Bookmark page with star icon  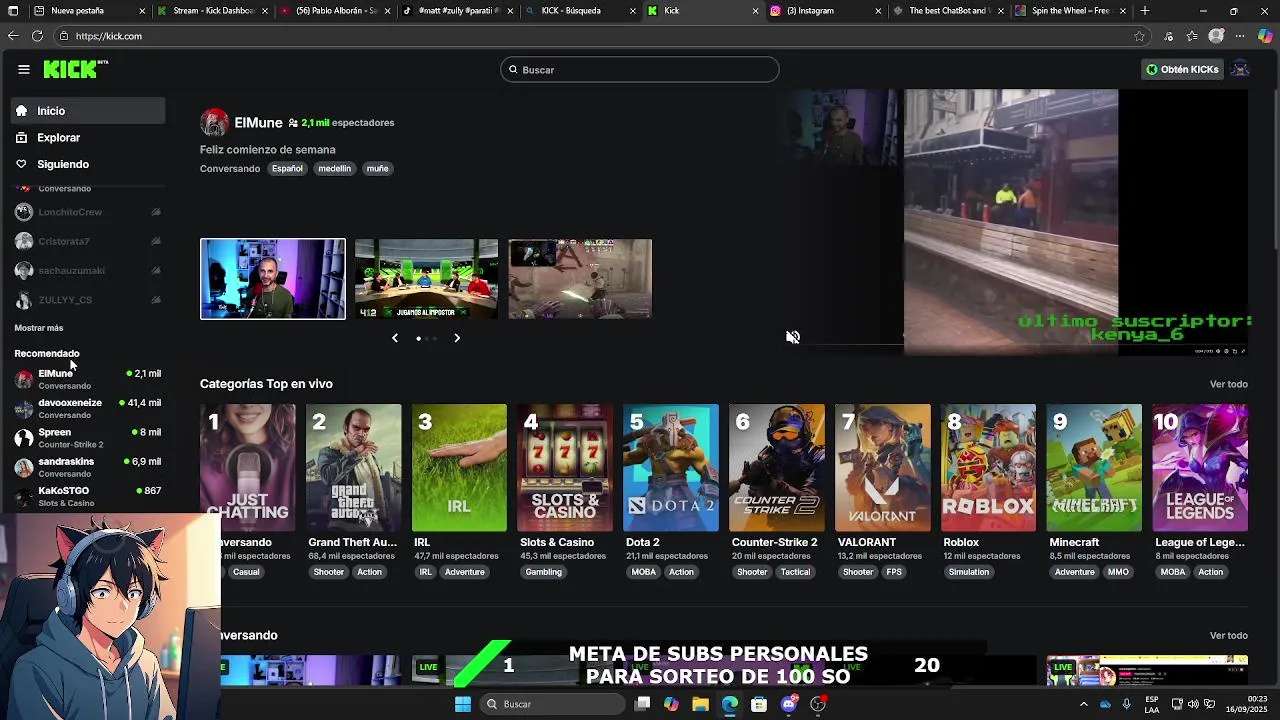(1139, 36)
